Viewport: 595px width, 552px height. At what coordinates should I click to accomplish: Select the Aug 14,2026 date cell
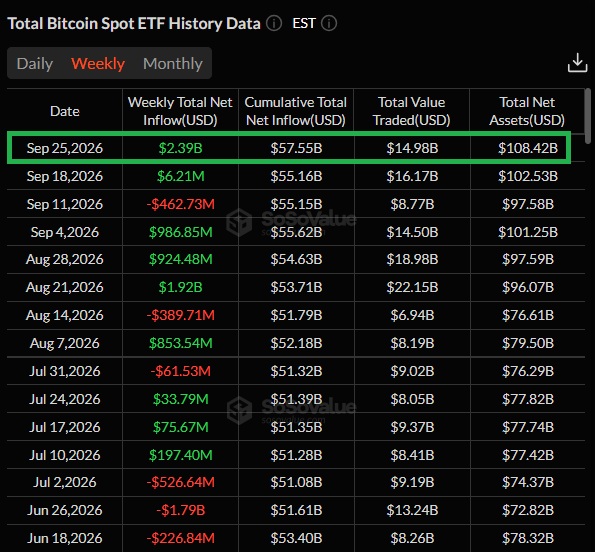pyautogui.click(x=65, y=315)
